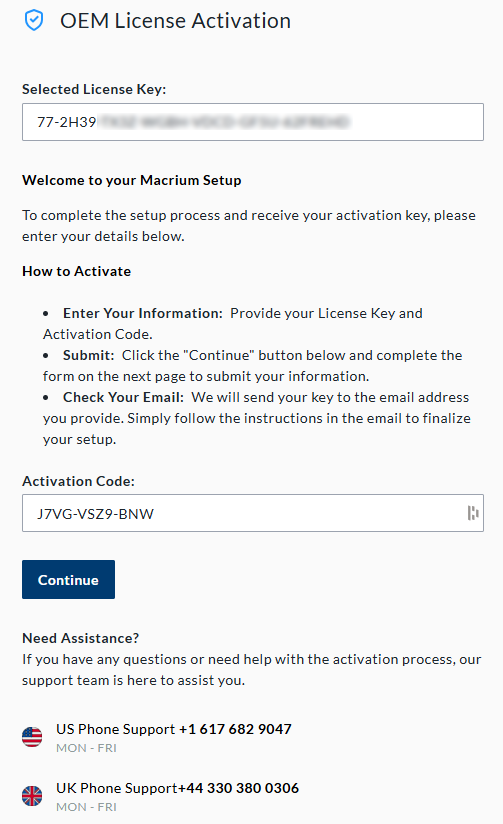Image resolution: width=503 pixels, height=824 pixels.
Task: Call US support number +1 617 682 9047
Action: point(235,729)
